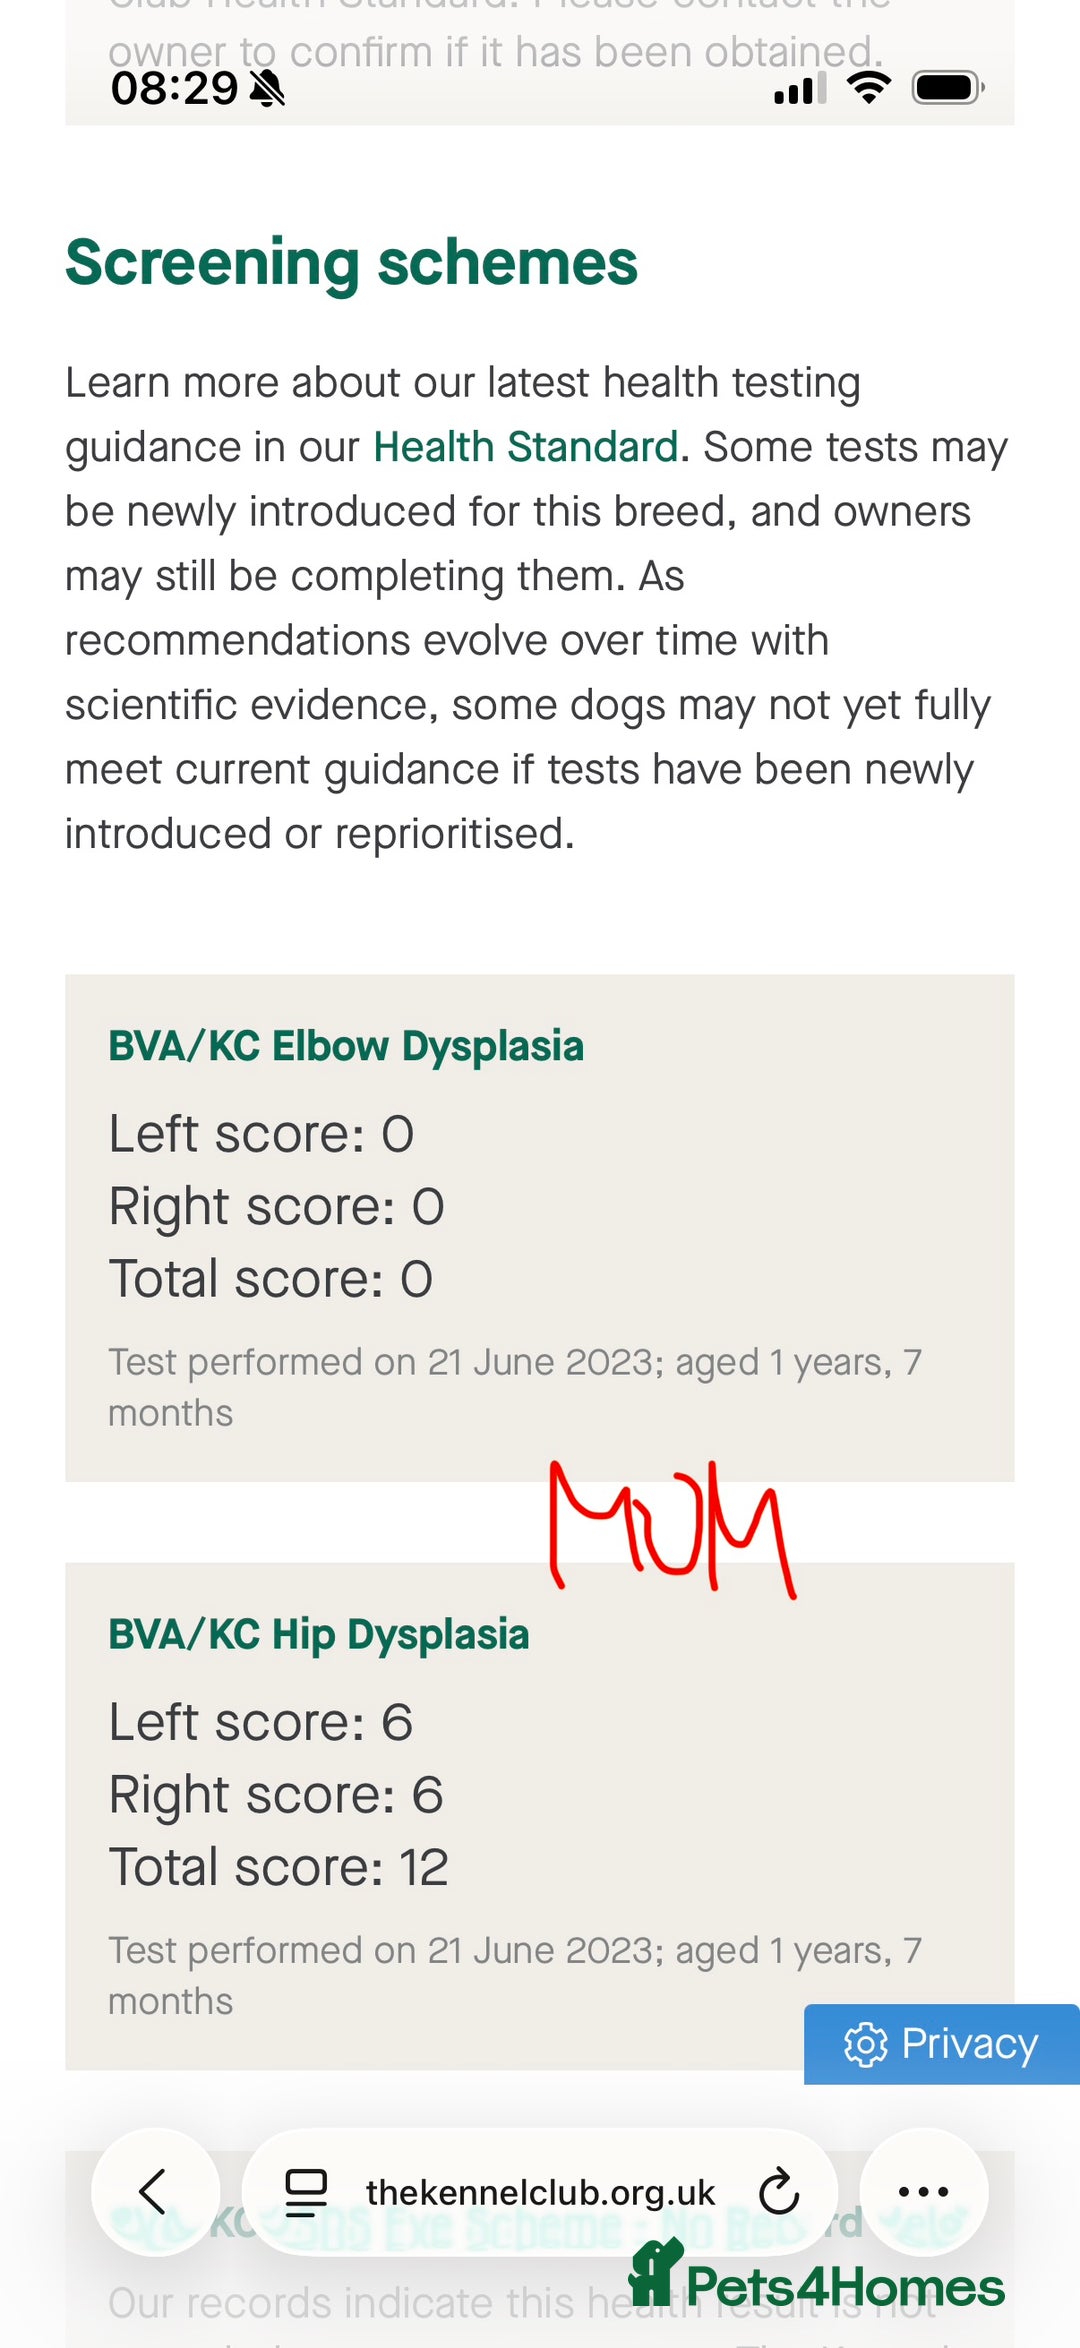Tap the Wi-Fi status icon

click(868, 88)
